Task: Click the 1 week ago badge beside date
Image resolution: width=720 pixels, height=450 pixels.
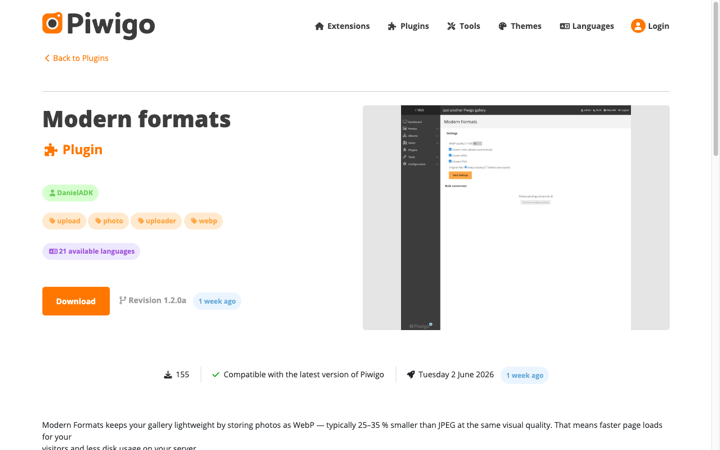Action: 524,375
